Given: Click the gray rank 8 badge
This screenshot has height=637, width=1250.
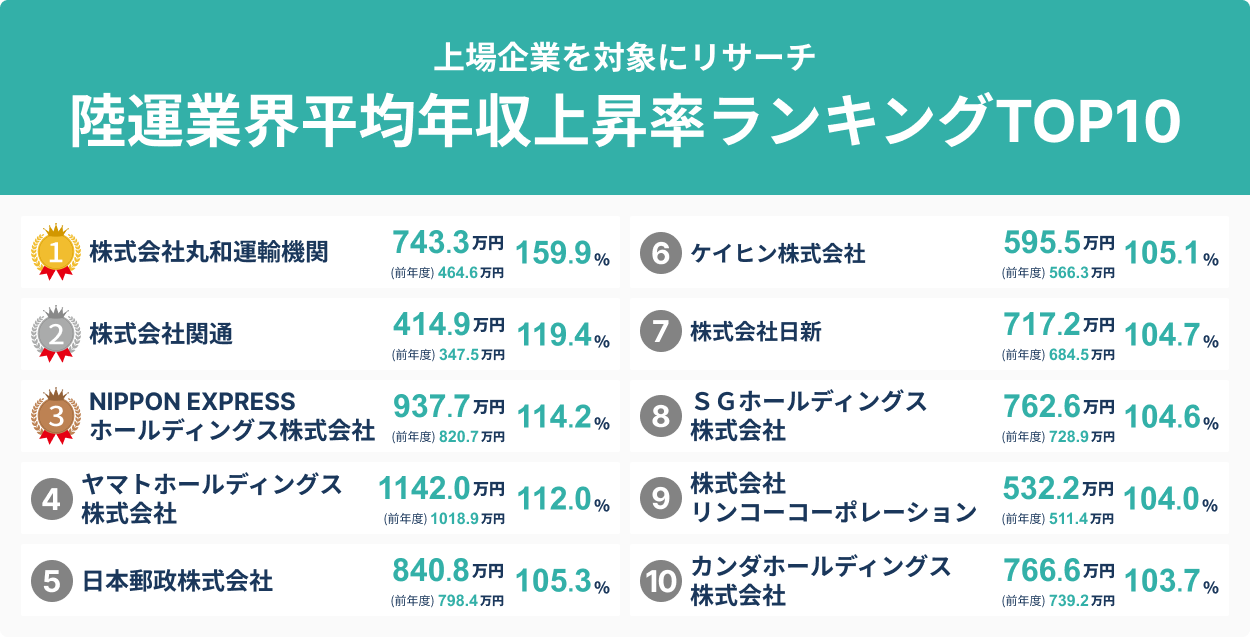Looking at the screenshot, I should coord(660,416).
